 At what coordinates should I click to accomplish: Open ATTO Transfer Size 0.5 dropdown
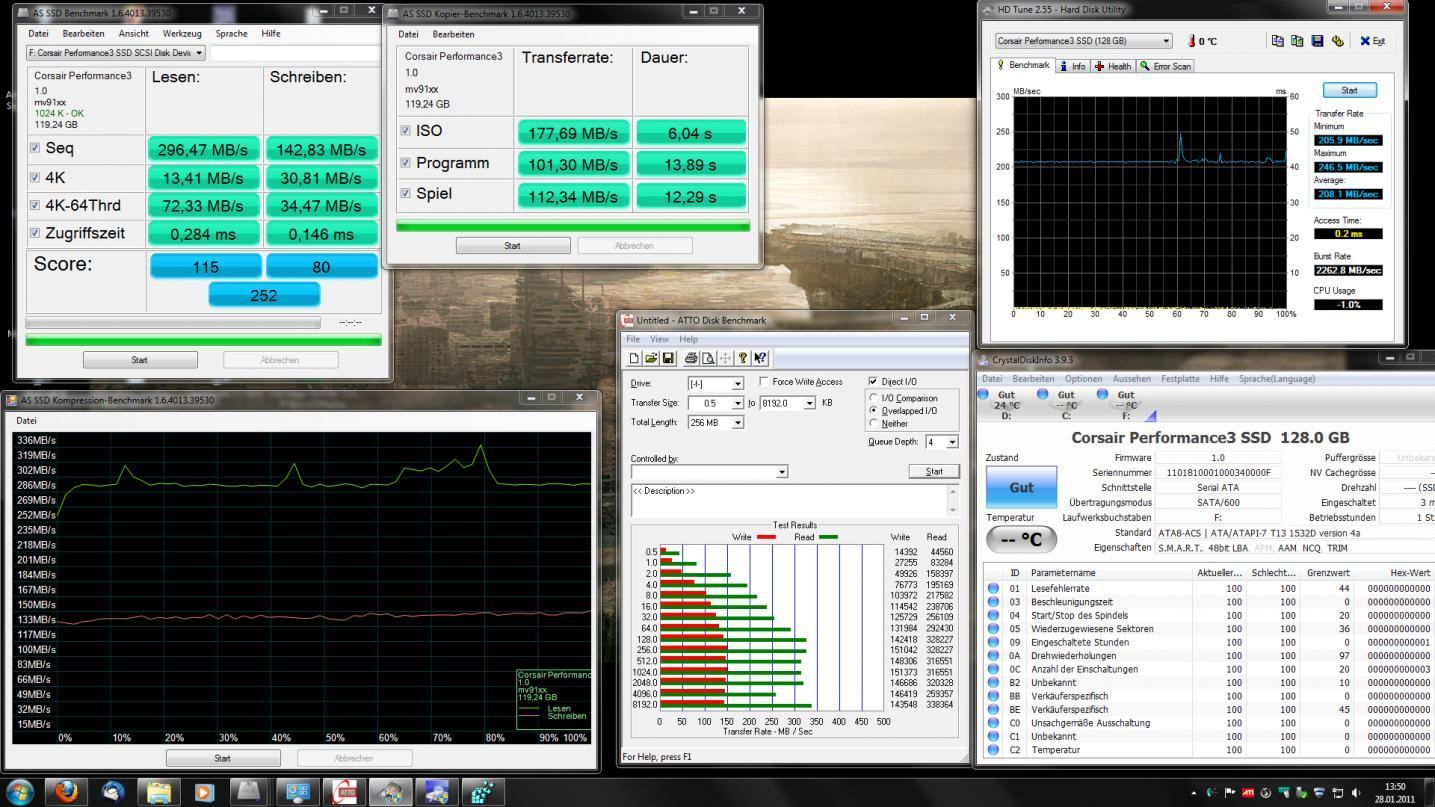click(x=738, y=403)
